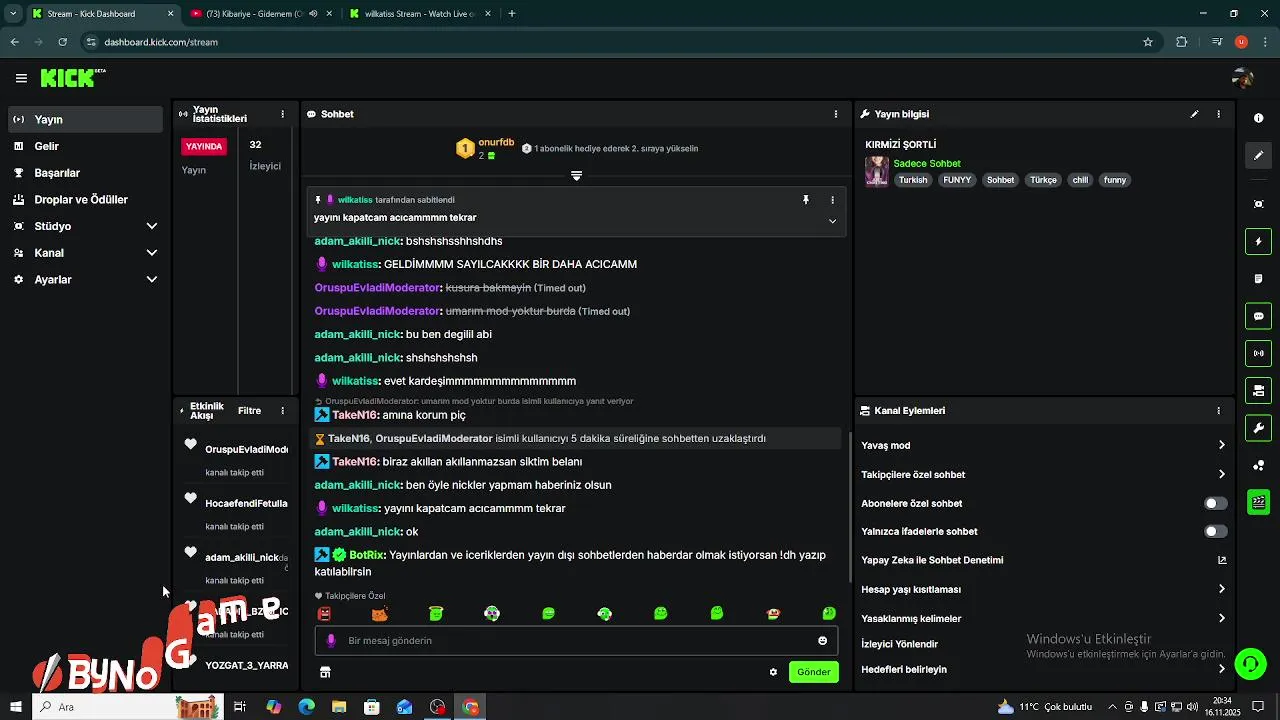Open the emoji picker in chat input
This screenshot has width=1280, height=720.
click(x=823, y=640)
